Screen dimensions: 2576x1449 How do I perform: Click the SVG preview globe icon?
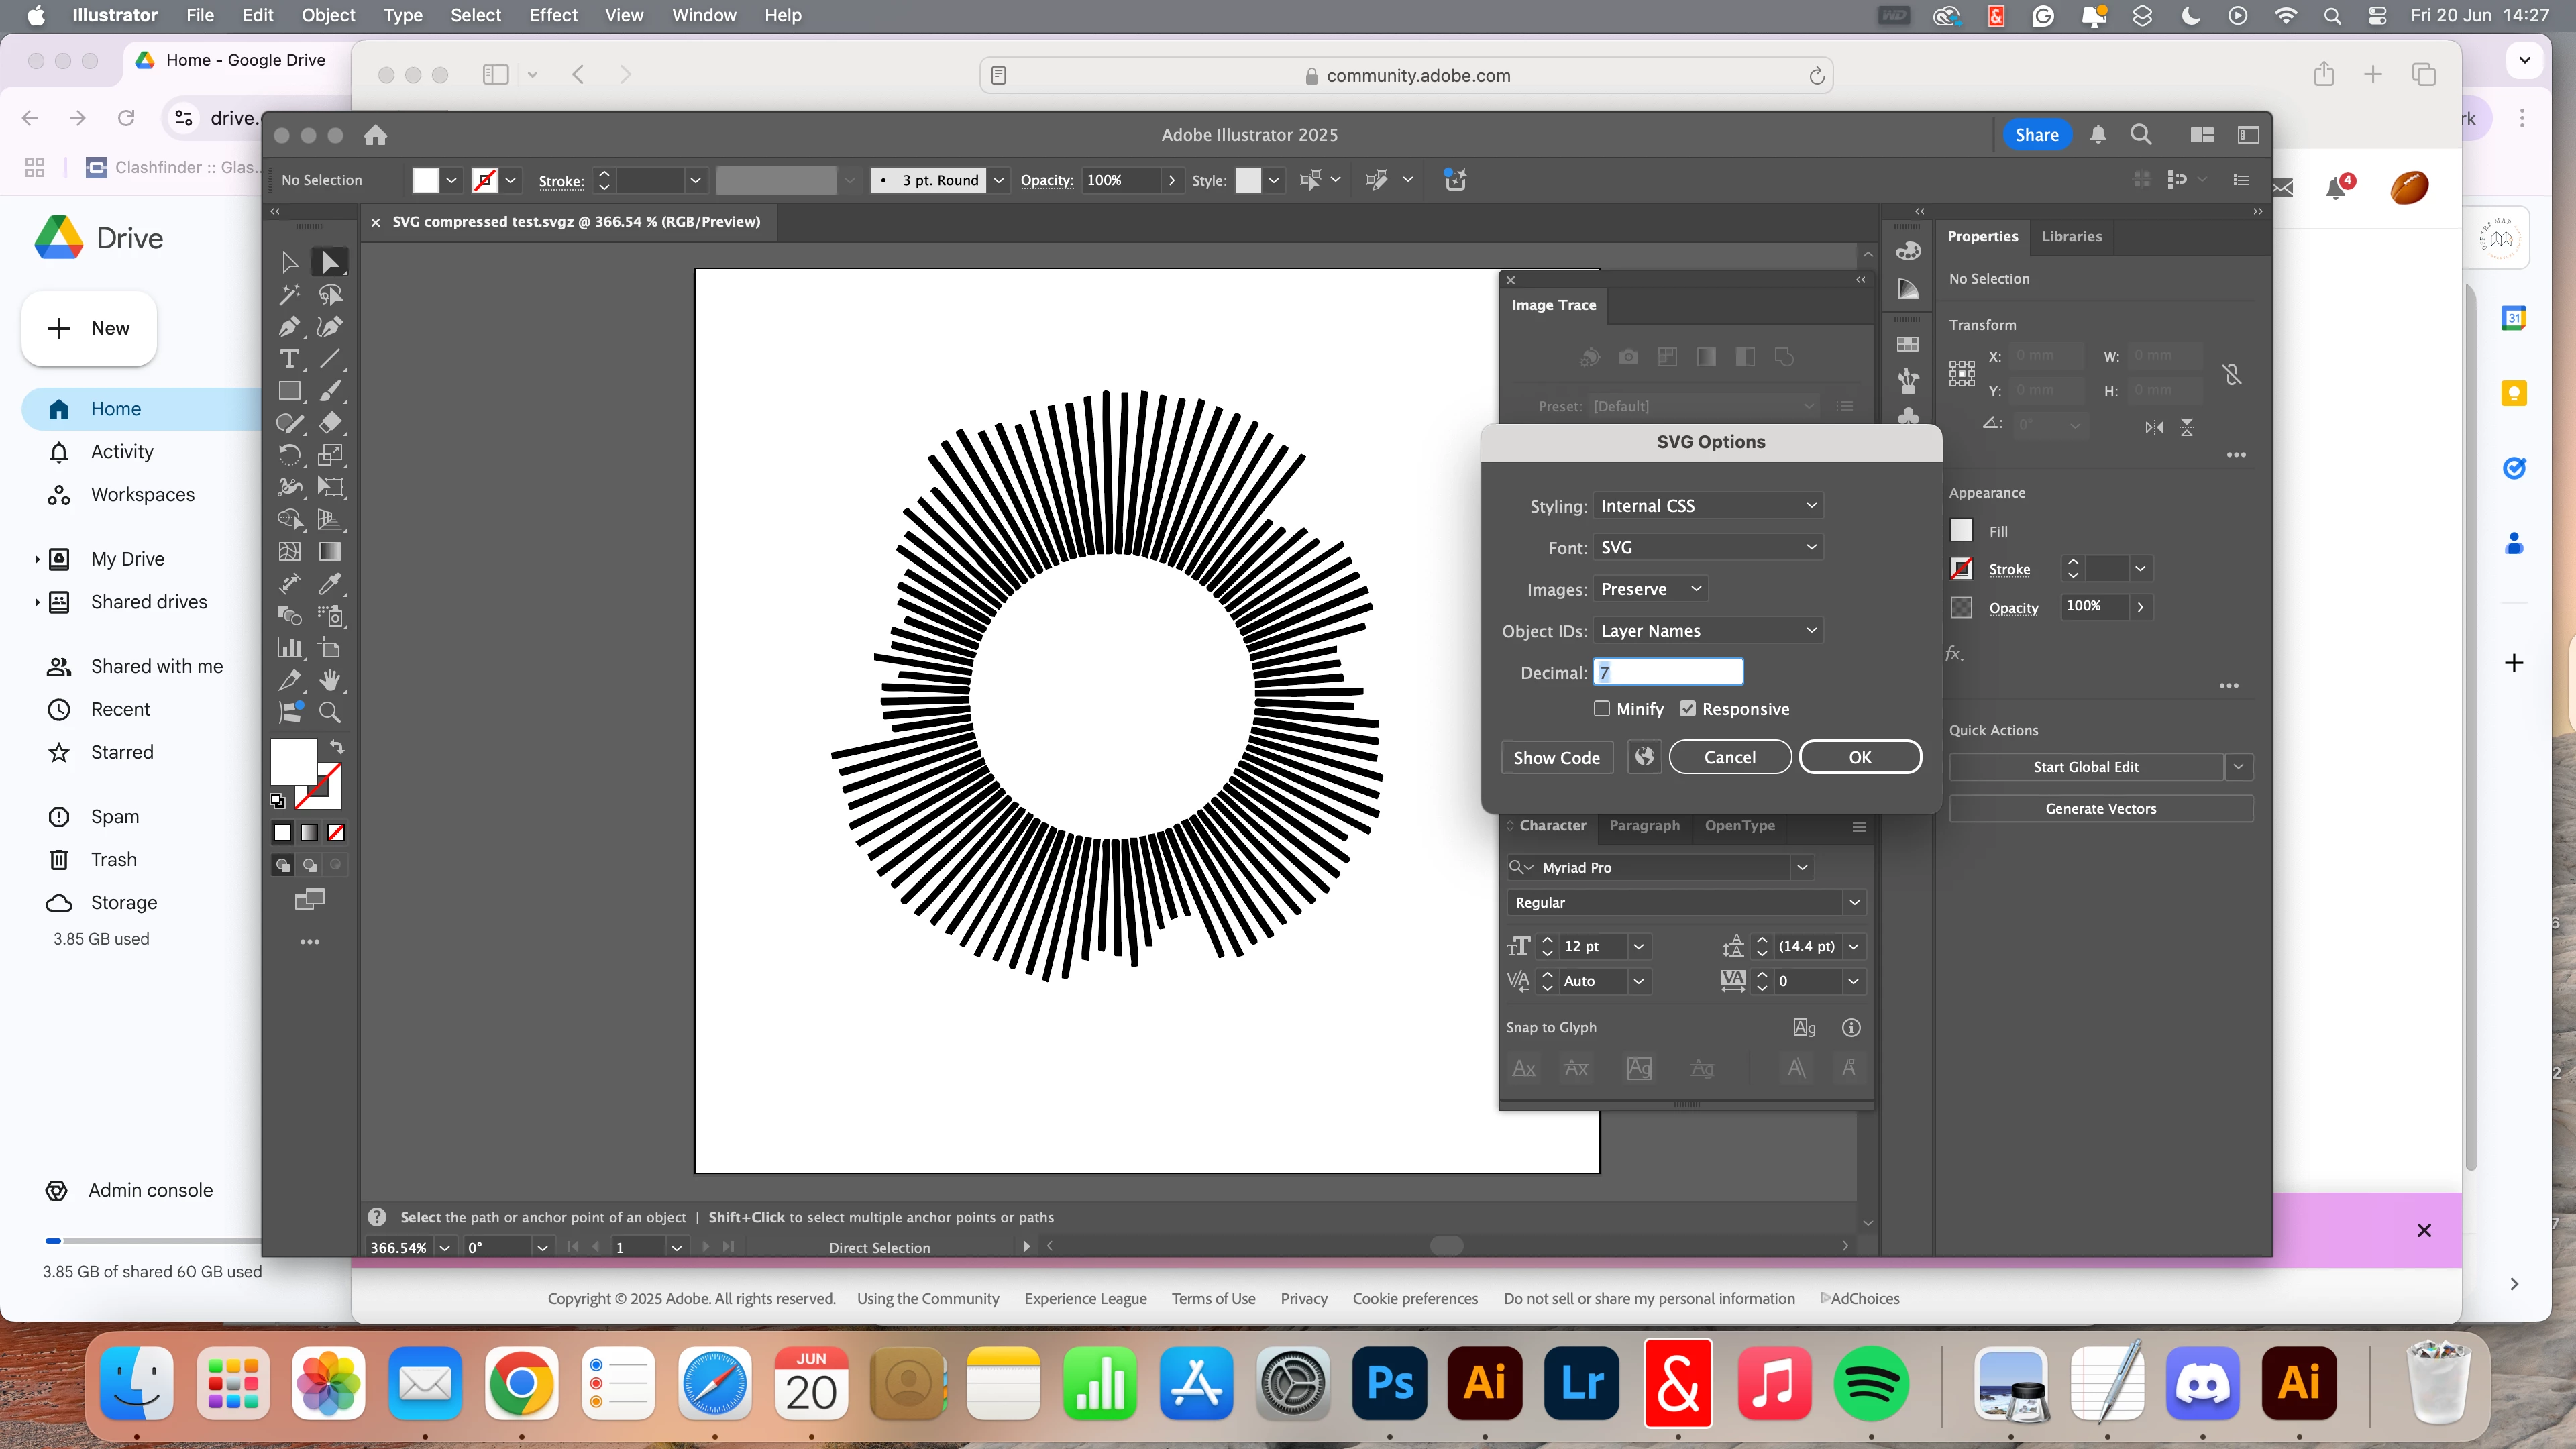click(x=1644, y=757)
